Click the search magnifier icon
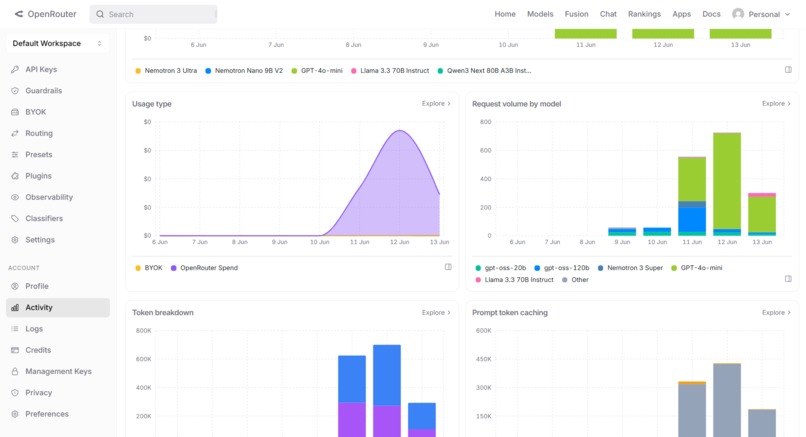The height and width of the screenshot is (437, 806). (100, 14)
